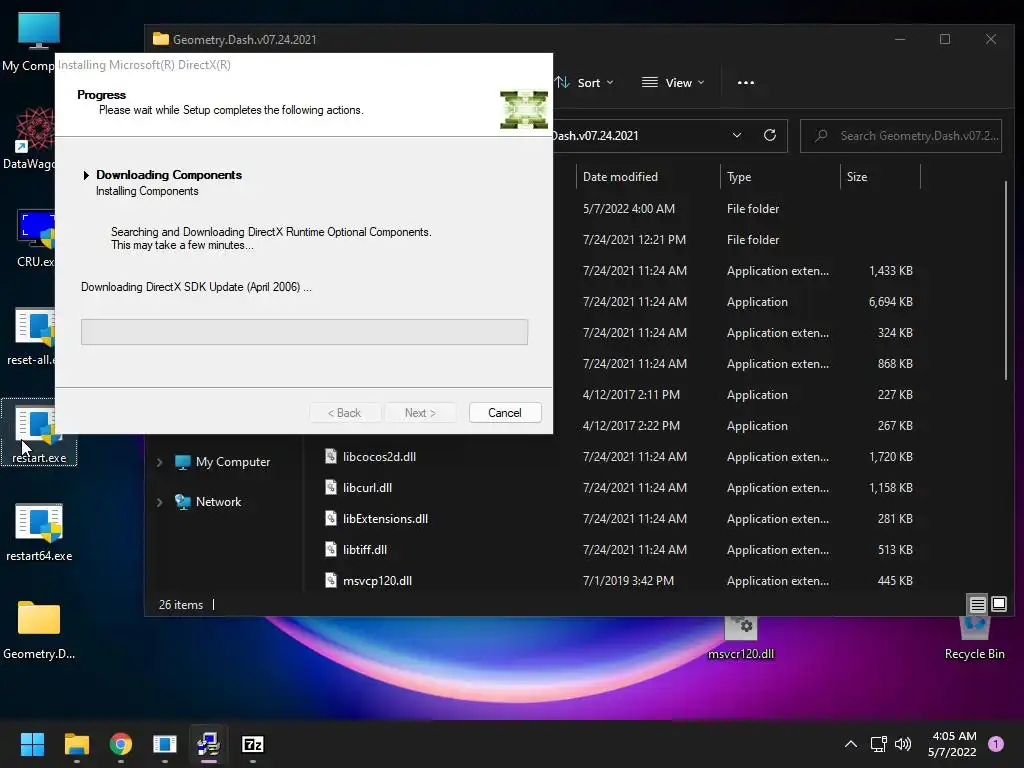Open notification center badge
This screenshot has width=1024, height=768.
click(x=996, y=744)
